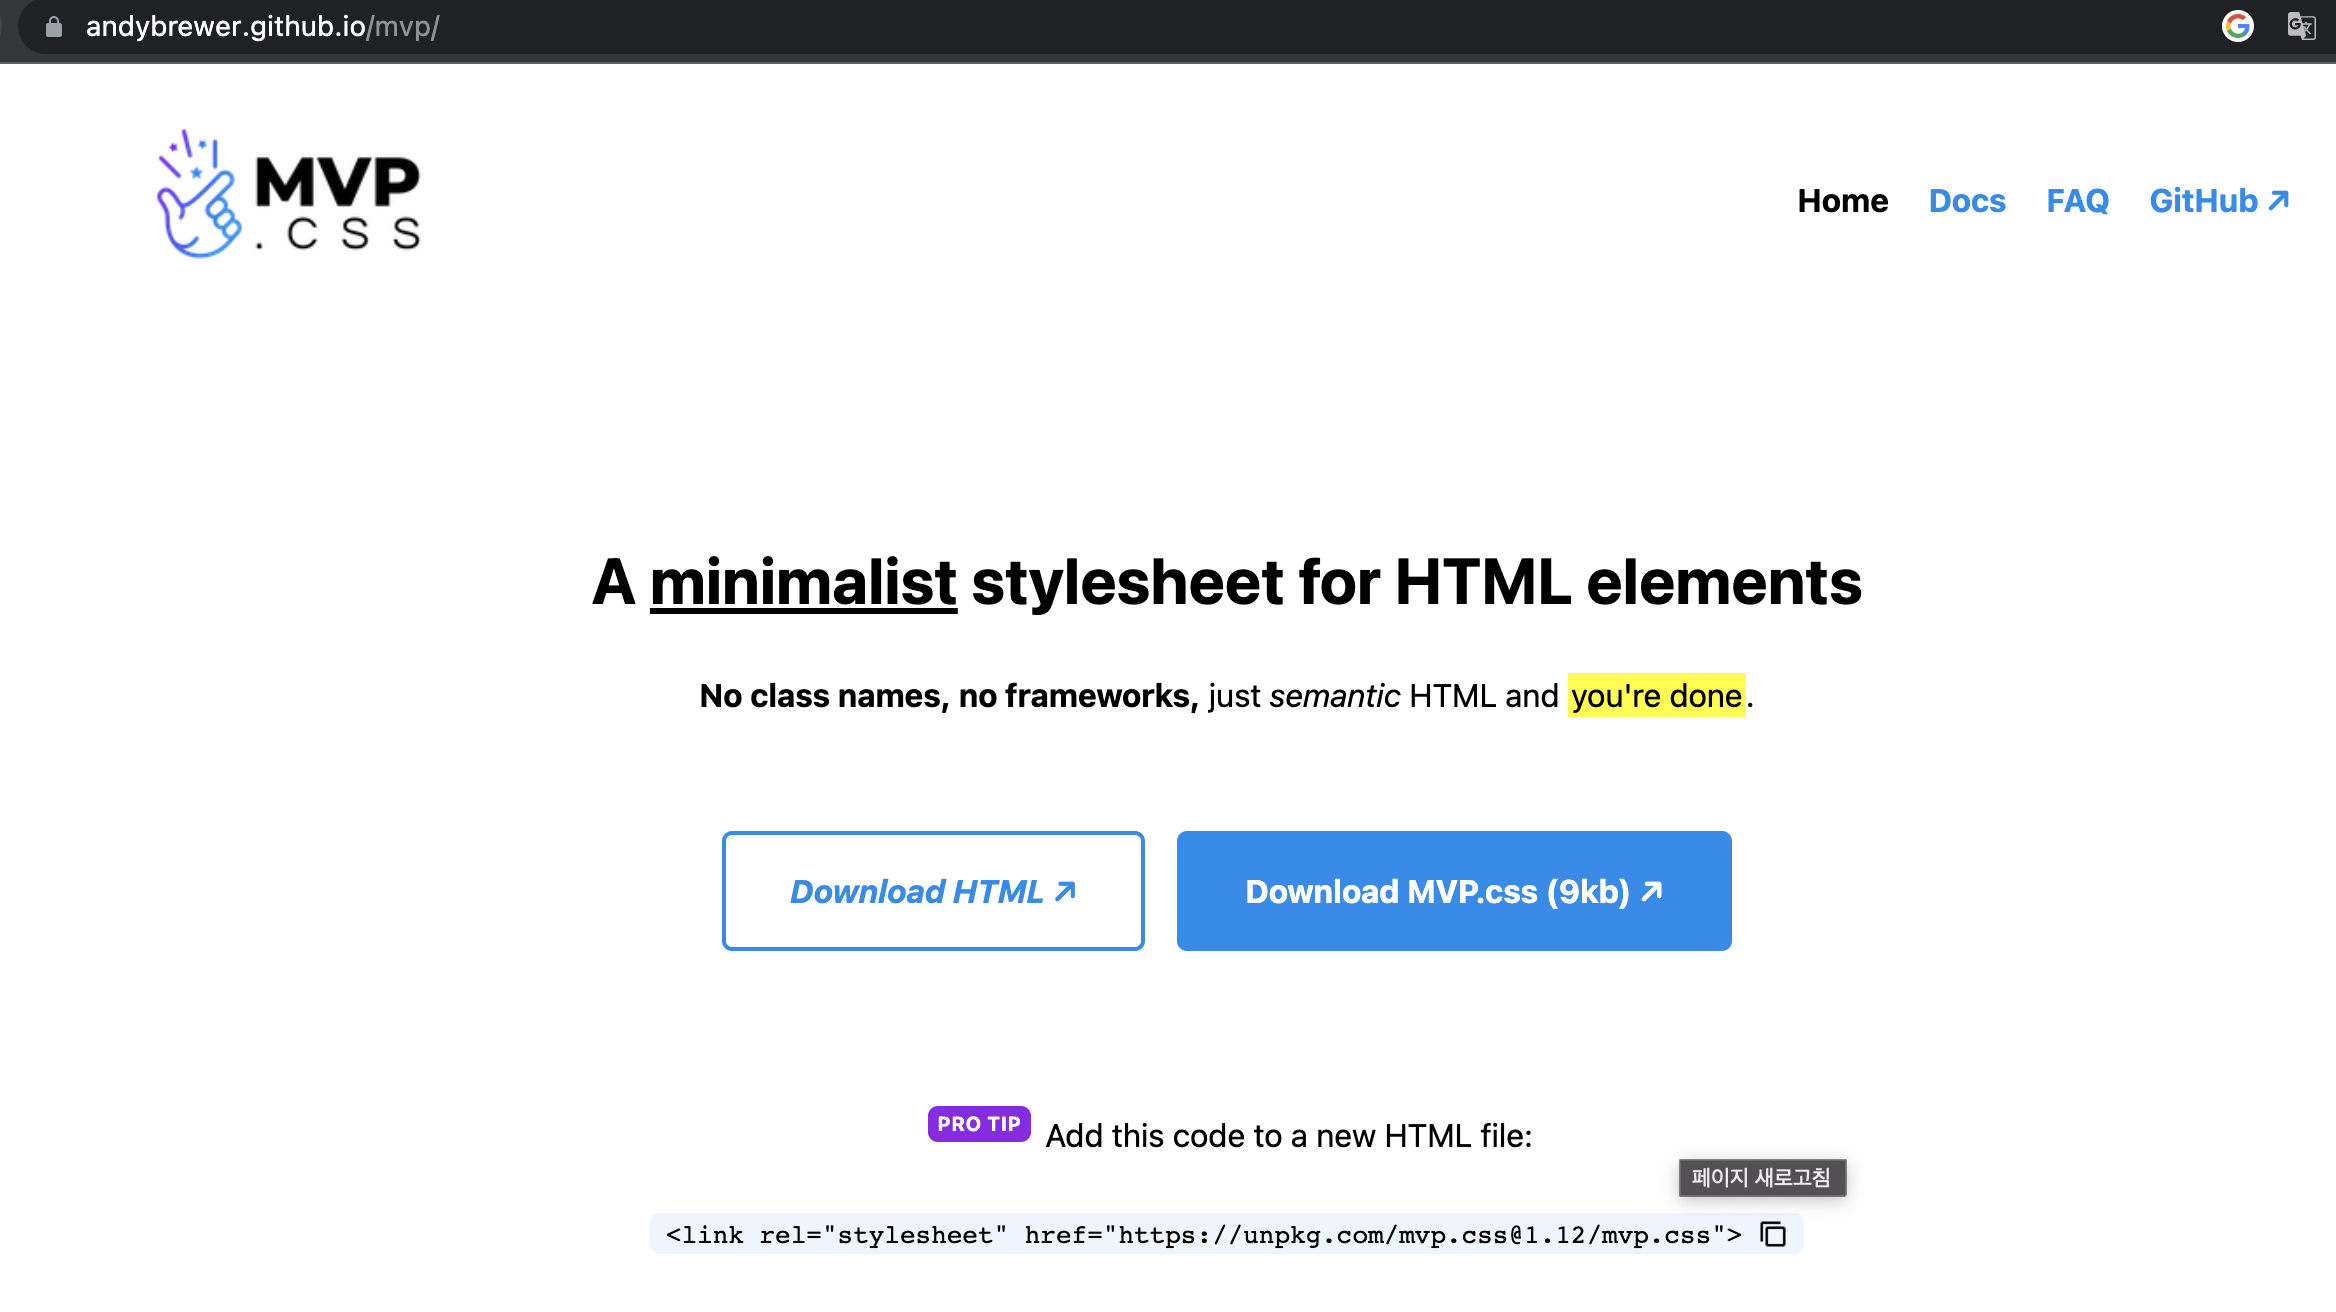Focus the andybrewer.github.io address field
The image size is (2336, 1312).
pyautogui.click(x=262, y=27)
